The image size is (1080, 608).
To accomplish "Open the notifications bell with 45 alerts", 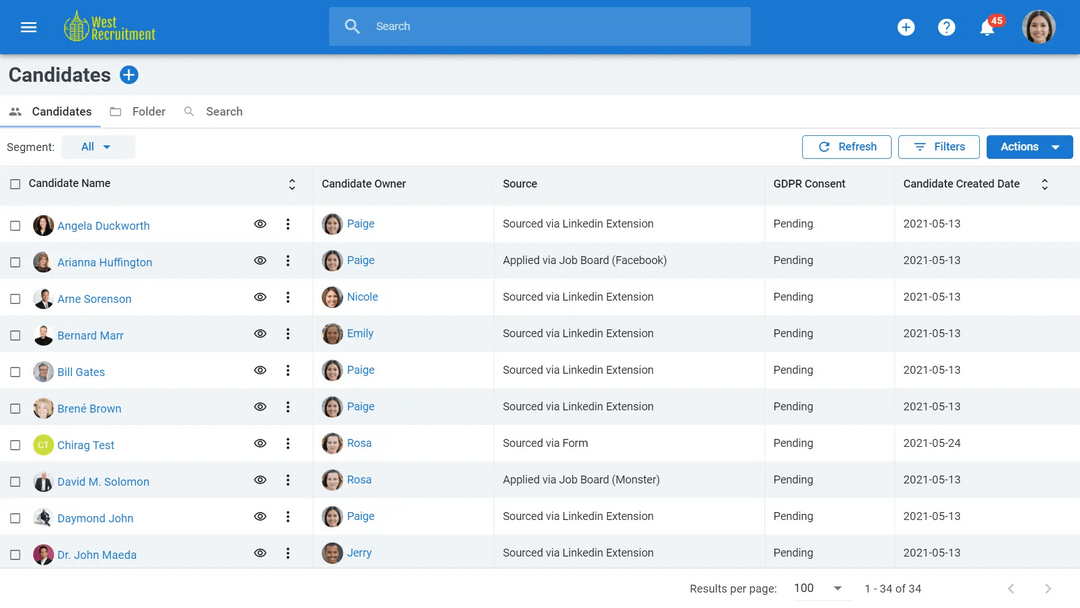I will coord(986,27).
